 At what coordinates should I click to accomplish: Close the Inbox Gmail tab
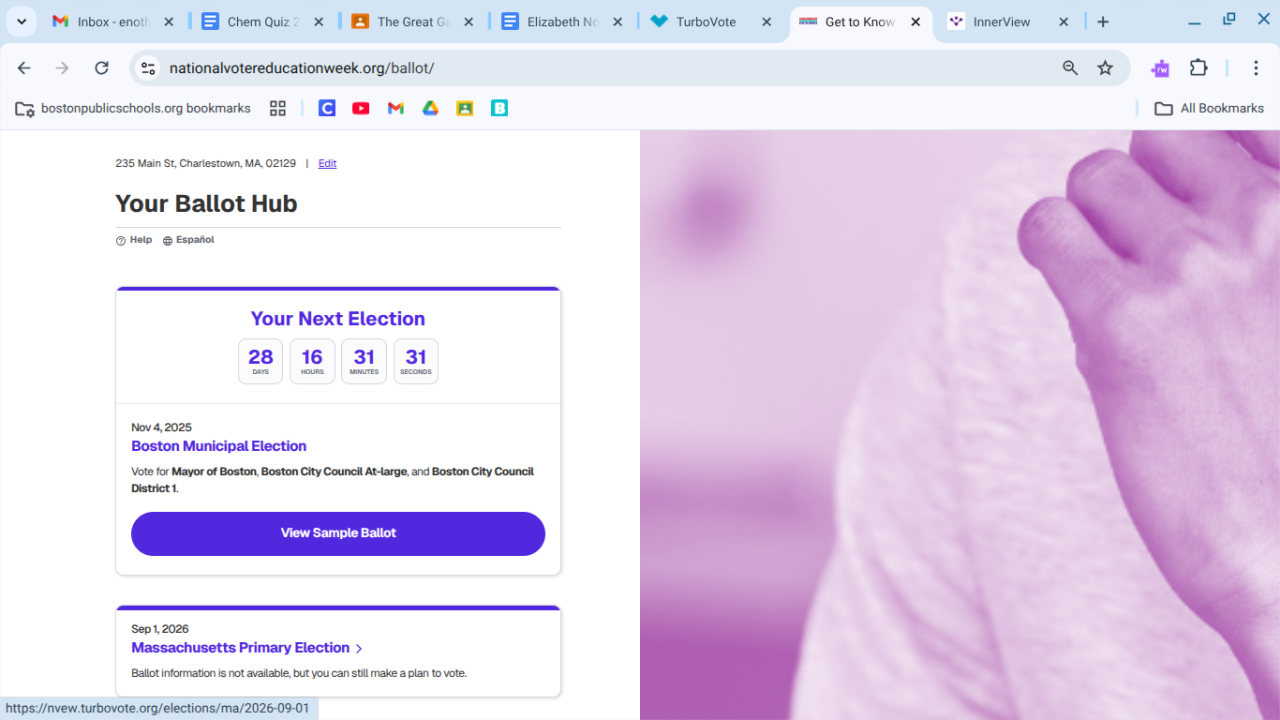[x=168, y=22]
